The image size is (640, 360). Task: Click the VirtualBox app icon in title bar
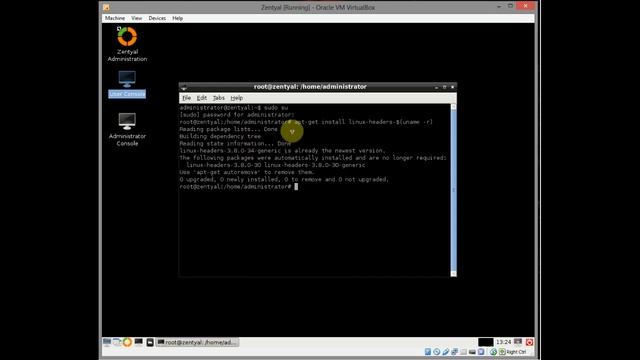coord(106,7)
